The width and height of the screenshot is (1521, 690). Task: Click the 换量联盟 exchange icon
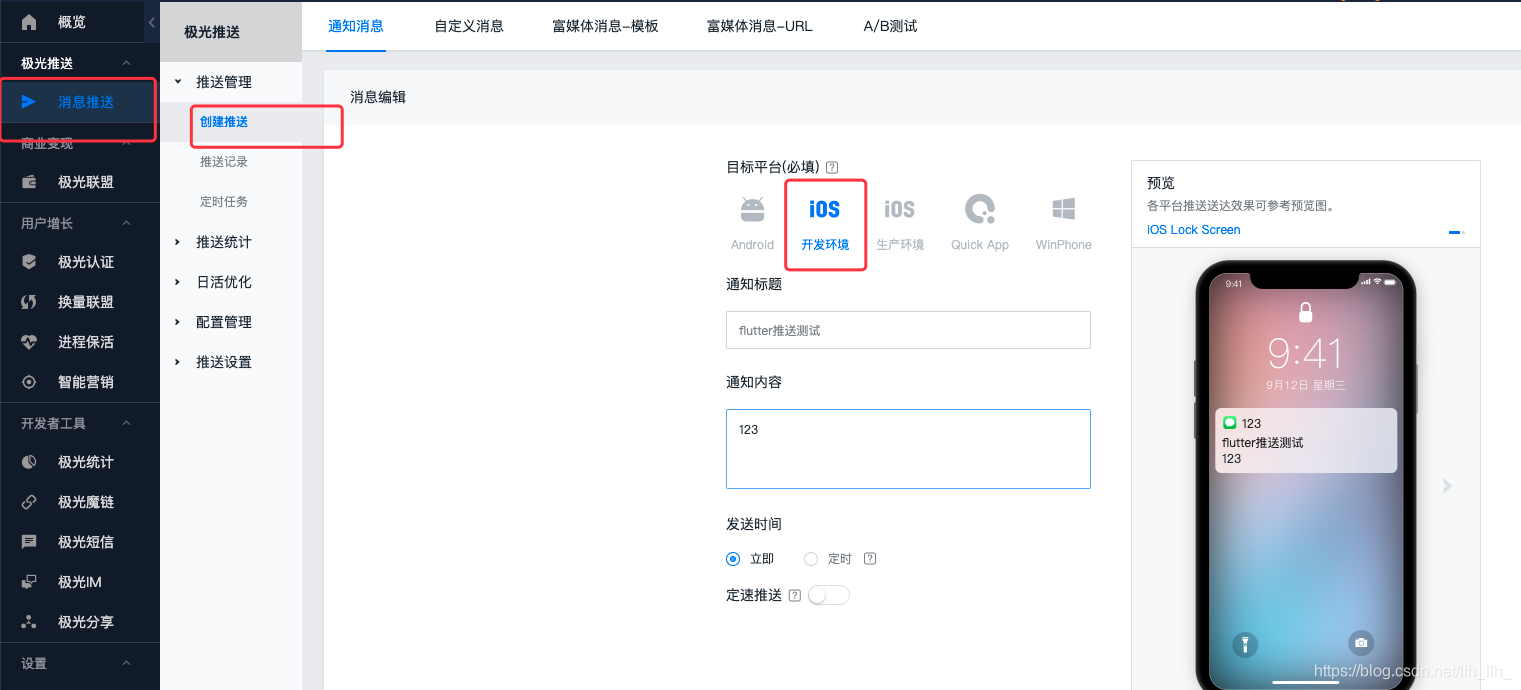coord(29,302)
